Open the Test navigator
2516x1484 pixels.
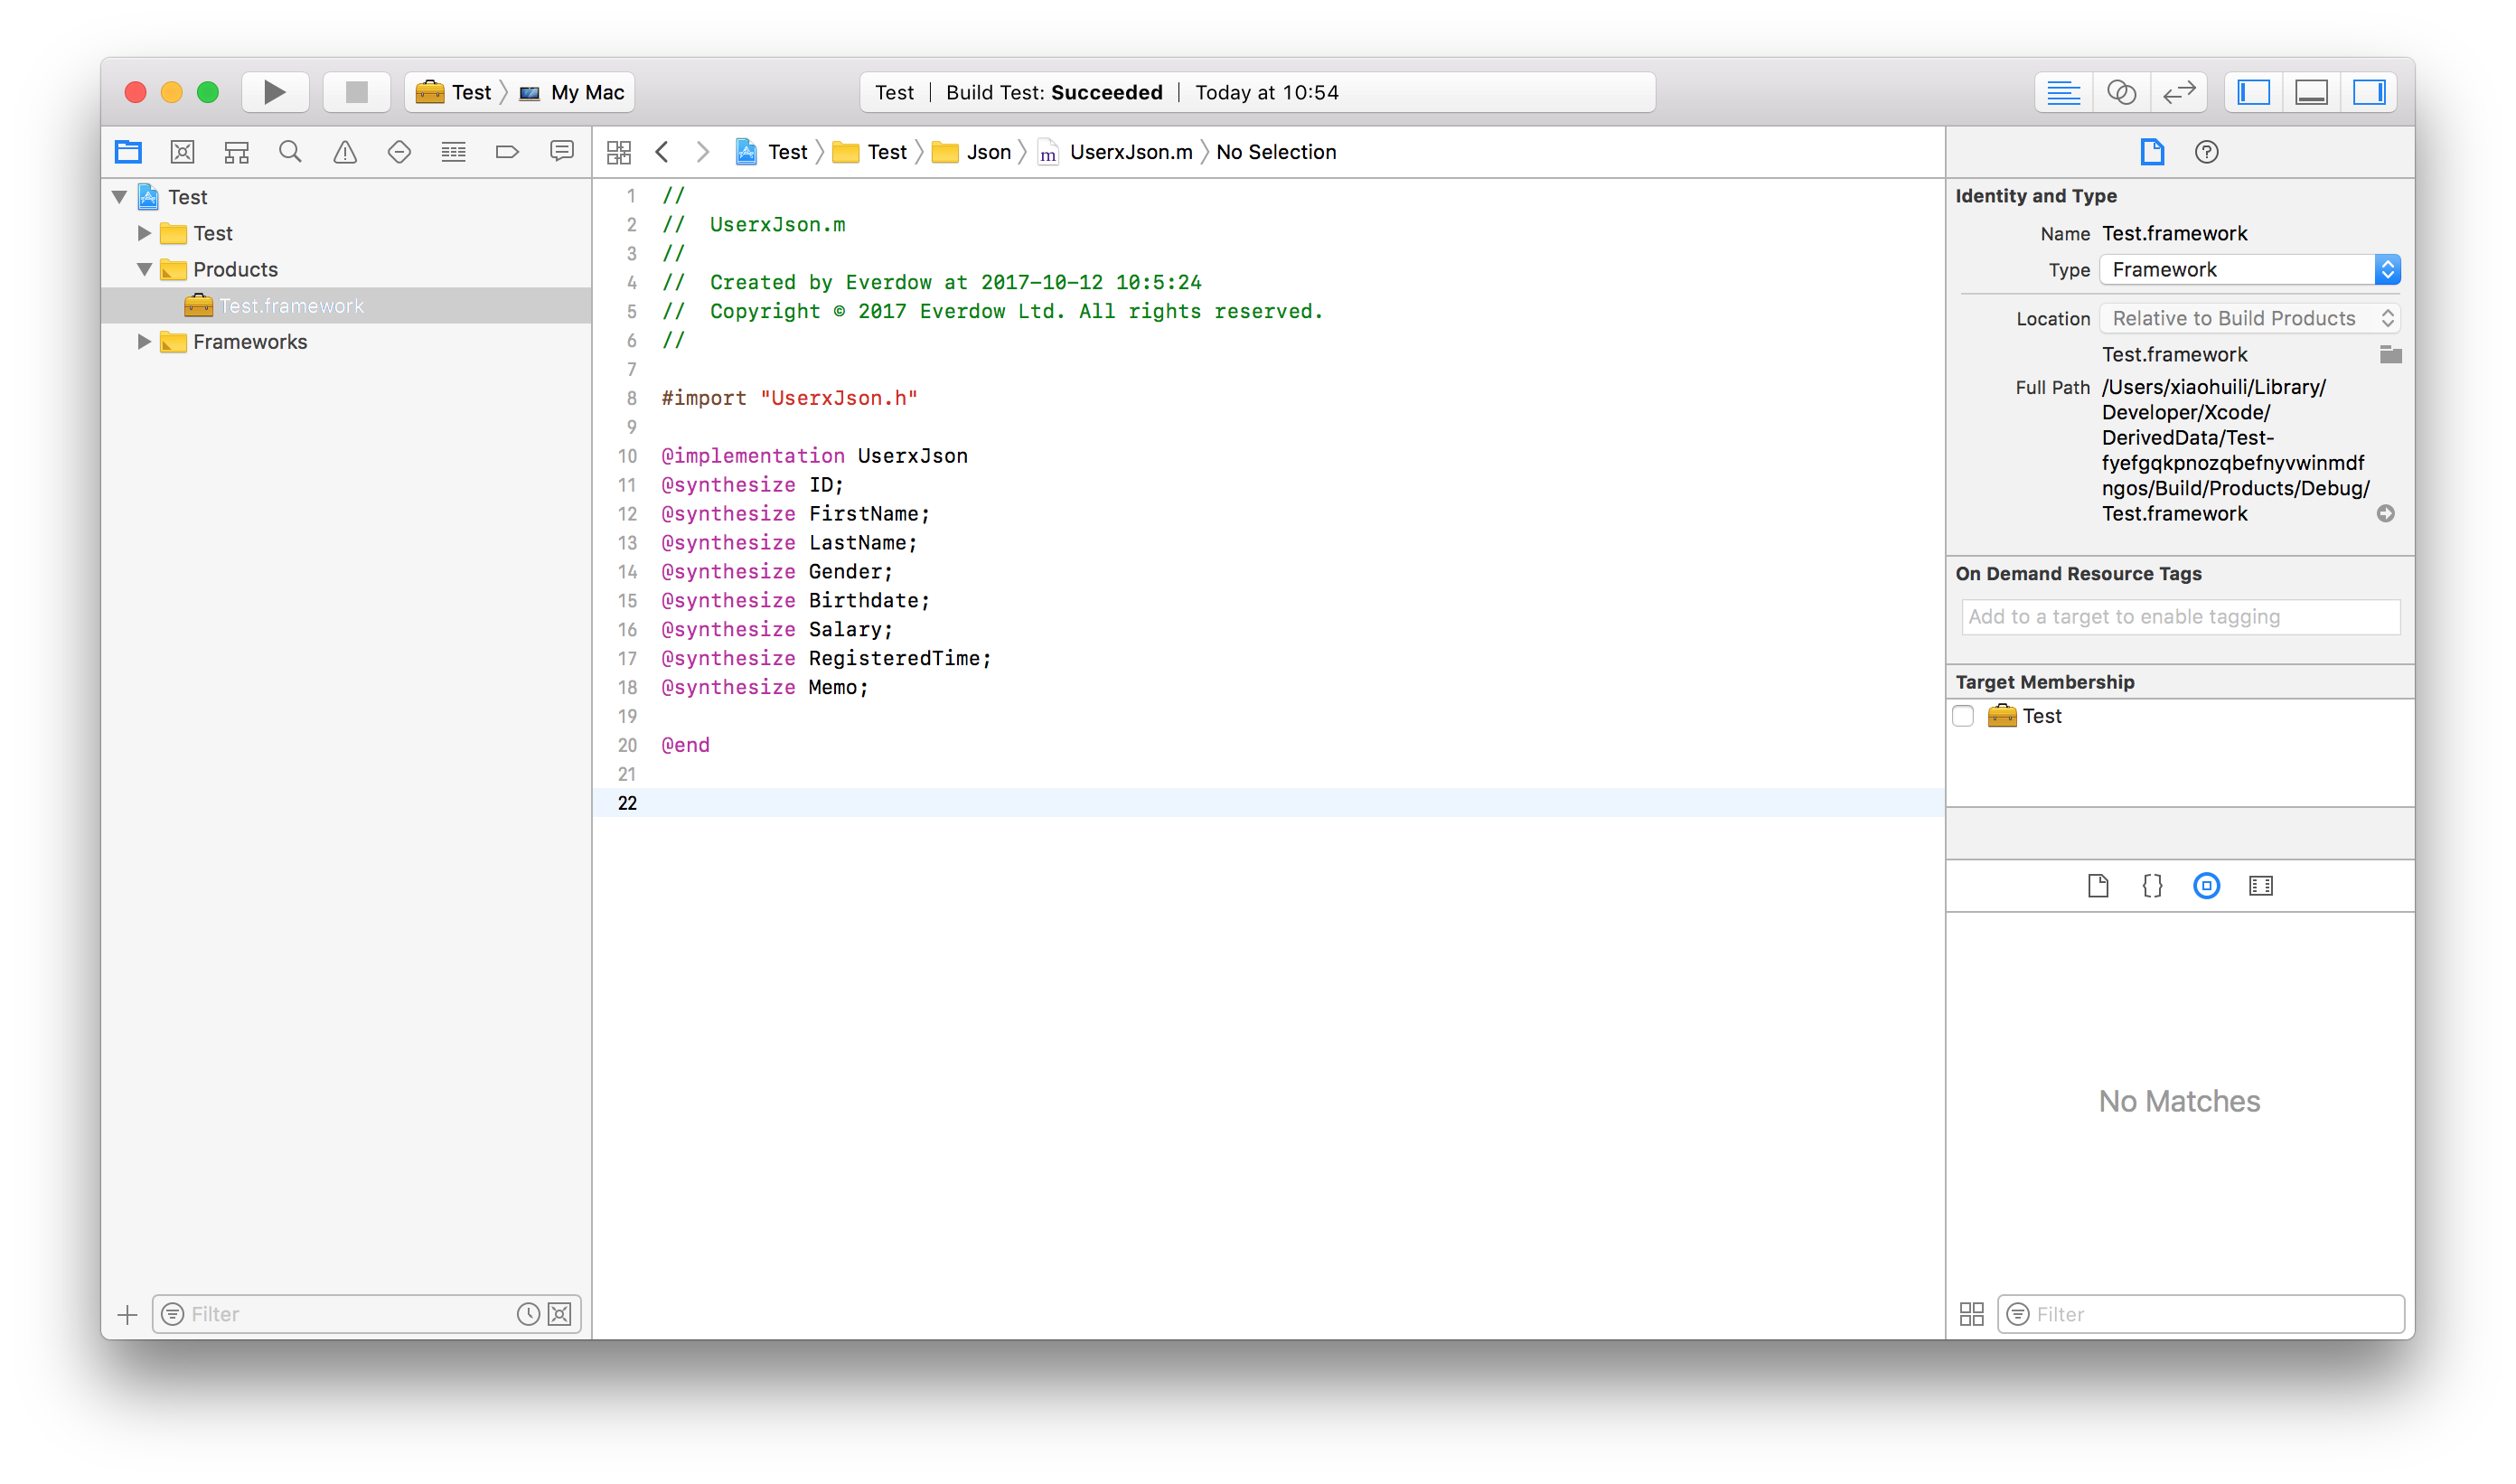point(399,152)
